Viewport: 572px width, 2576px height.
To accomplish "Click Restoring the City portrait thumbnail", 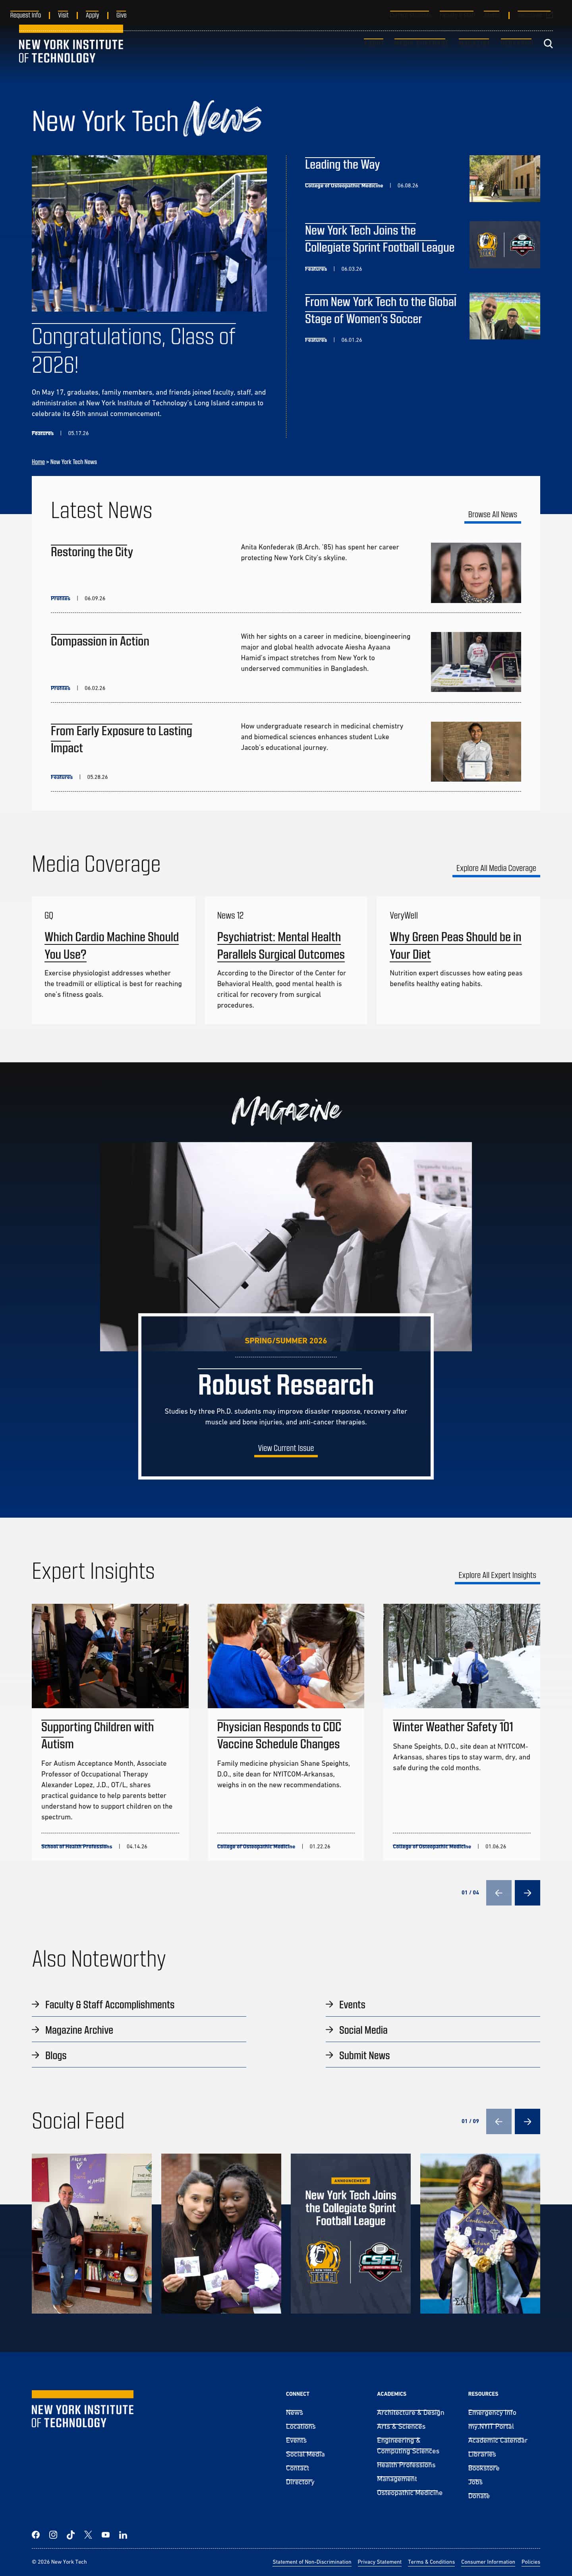I will (476, 573).
